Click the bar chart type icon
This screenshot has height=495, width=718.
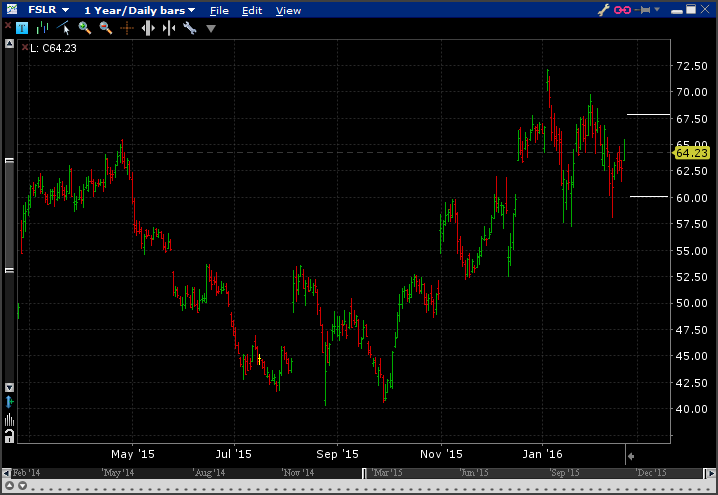click(x=42, y=28)
